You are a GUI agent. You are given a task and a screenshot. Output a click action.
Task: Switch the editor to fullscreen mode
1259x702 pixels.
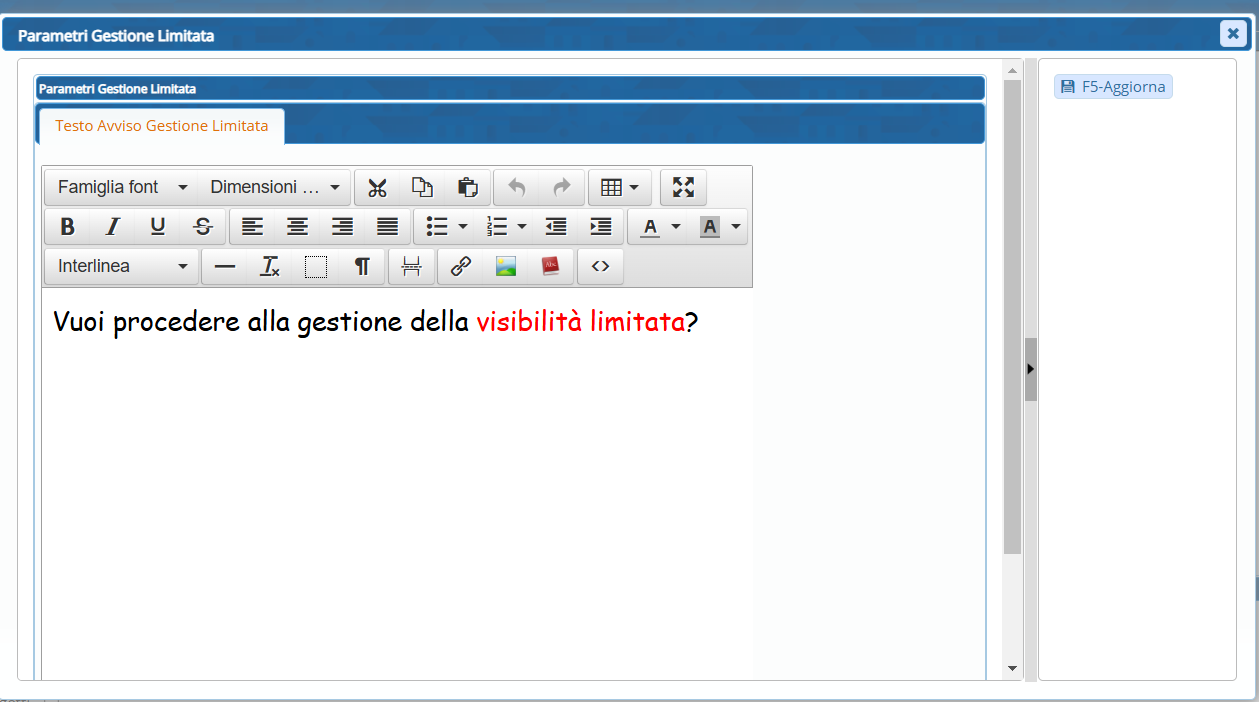click(x=683, y=187)
